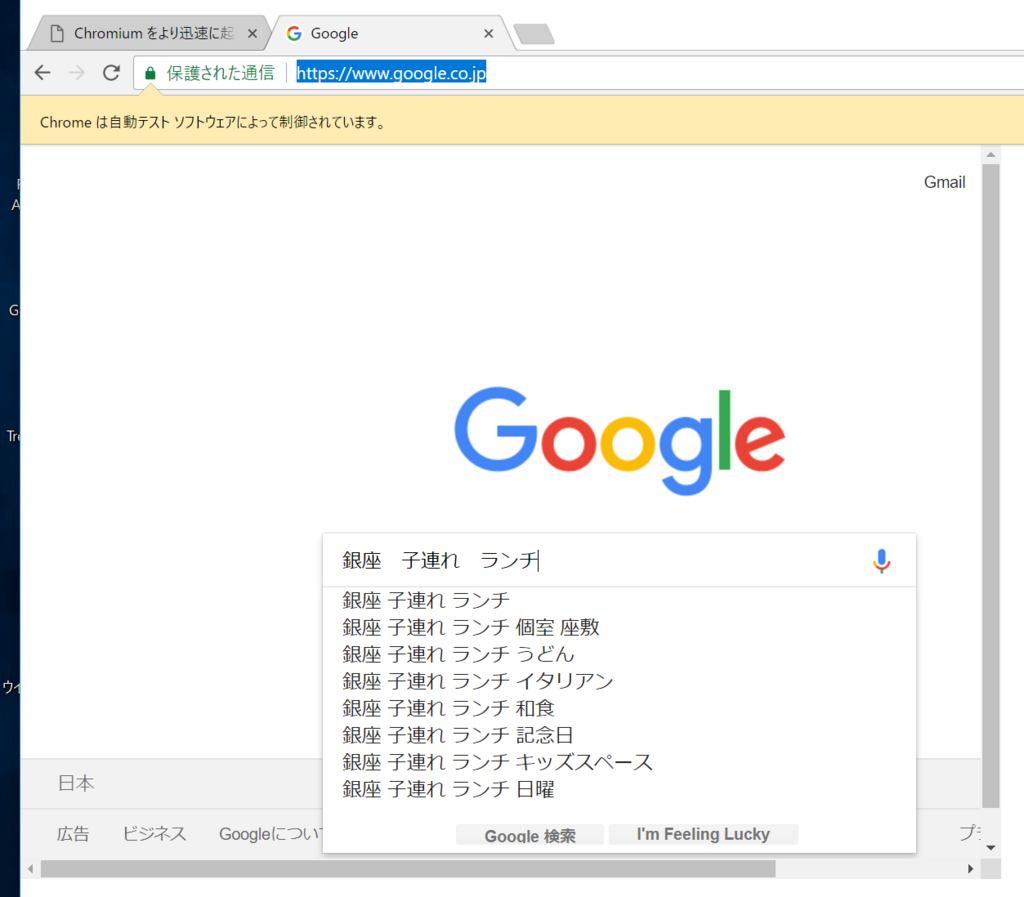1024x897 pixels.
Task: Click the green secure padlock icon
Action: pyautogui.click(x=150, y=73)
